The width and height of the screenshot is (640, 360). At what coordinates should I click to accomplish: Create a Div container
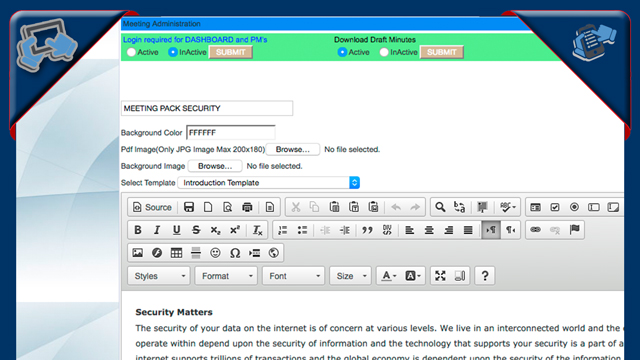point(387,230)
